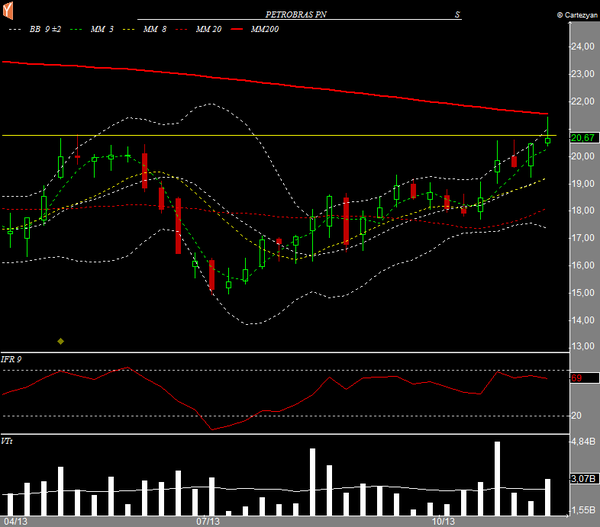Click the olive diamond marker on the chart
This screenshot has height=527, width=600.
60,341
